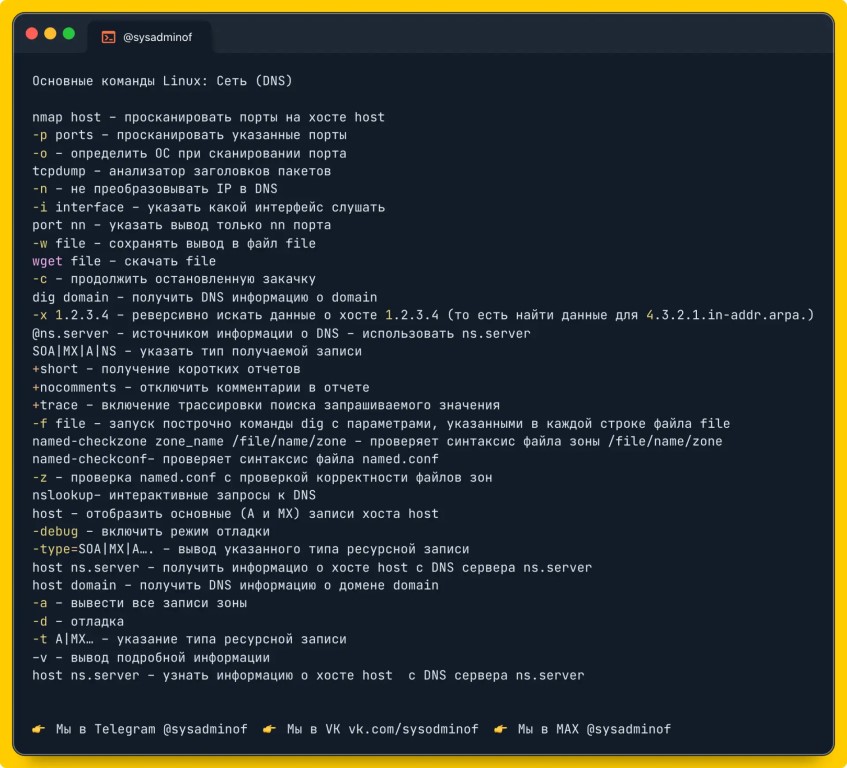The image size is (847, 768).
Task: Click the "+trace" option line
Action: [265, 405]
